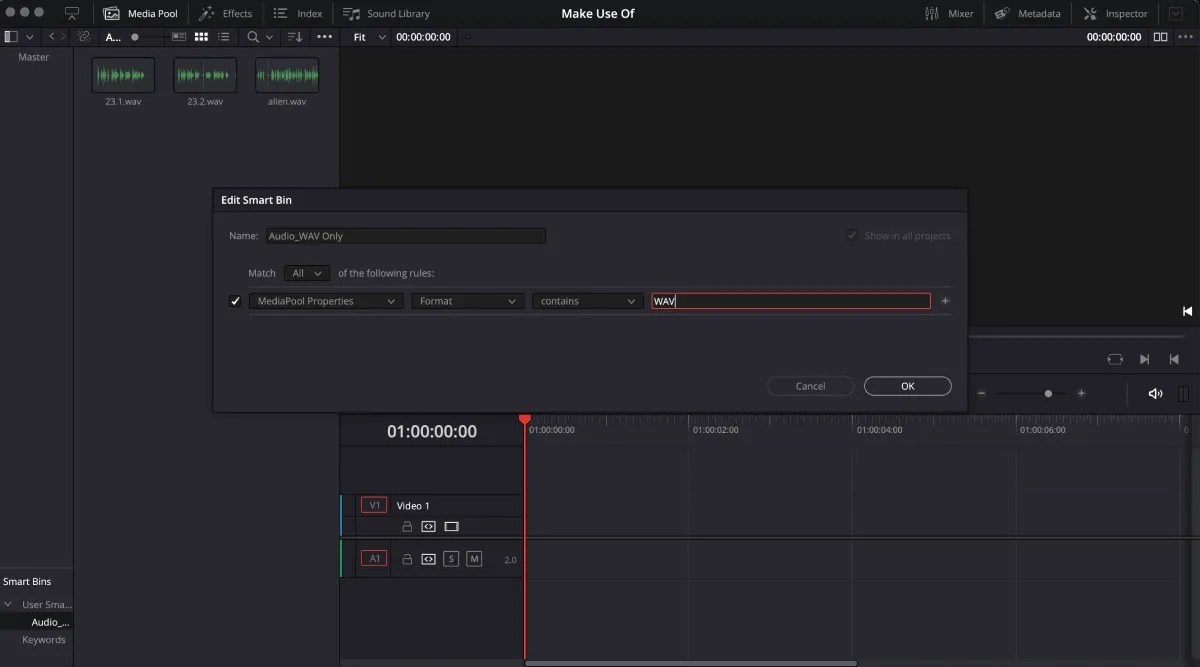This screenshot has width=1200, height=667.
Task: Open the MediaPool Properties dropdown
Action: coord(325,300)
